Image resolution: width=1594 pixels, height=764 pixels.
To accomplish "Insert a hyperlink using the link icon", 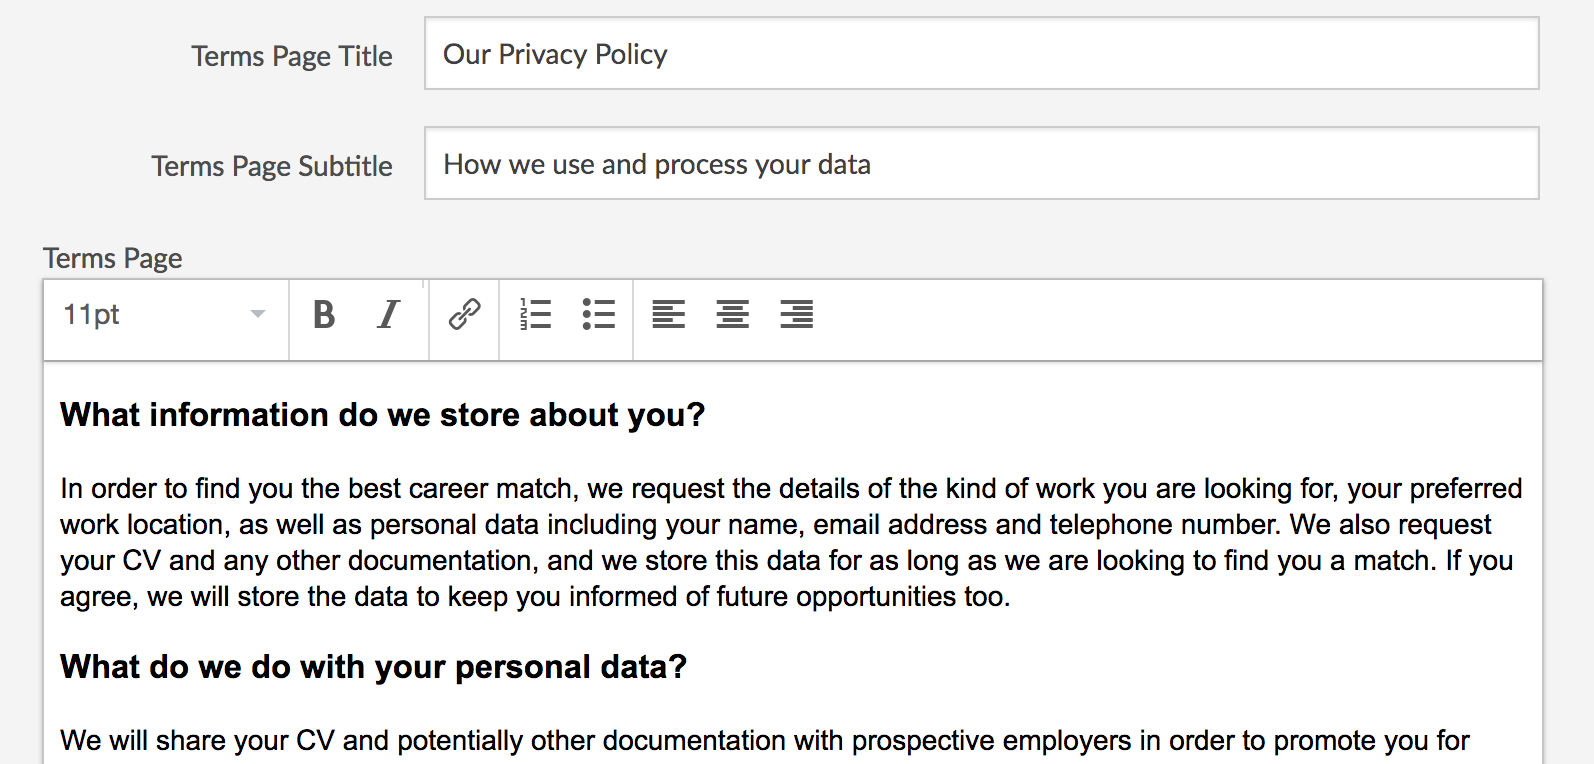I will pos(464,315).
